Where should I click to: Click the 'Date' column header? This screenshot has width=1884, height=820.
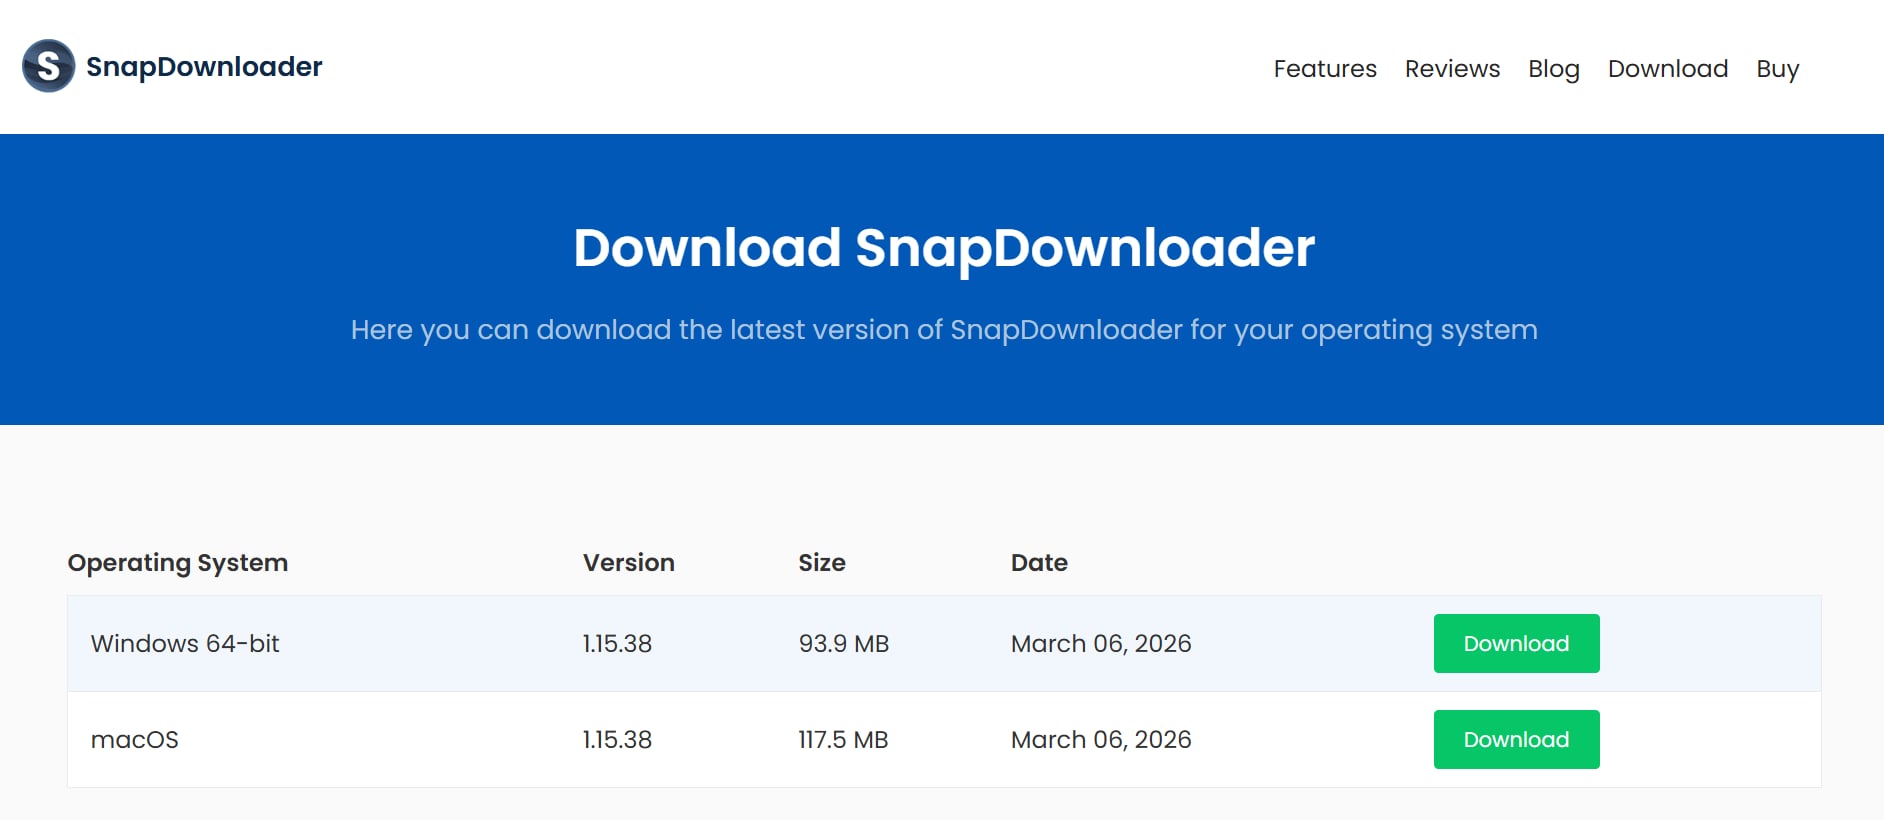click(x=1039, y=562)
